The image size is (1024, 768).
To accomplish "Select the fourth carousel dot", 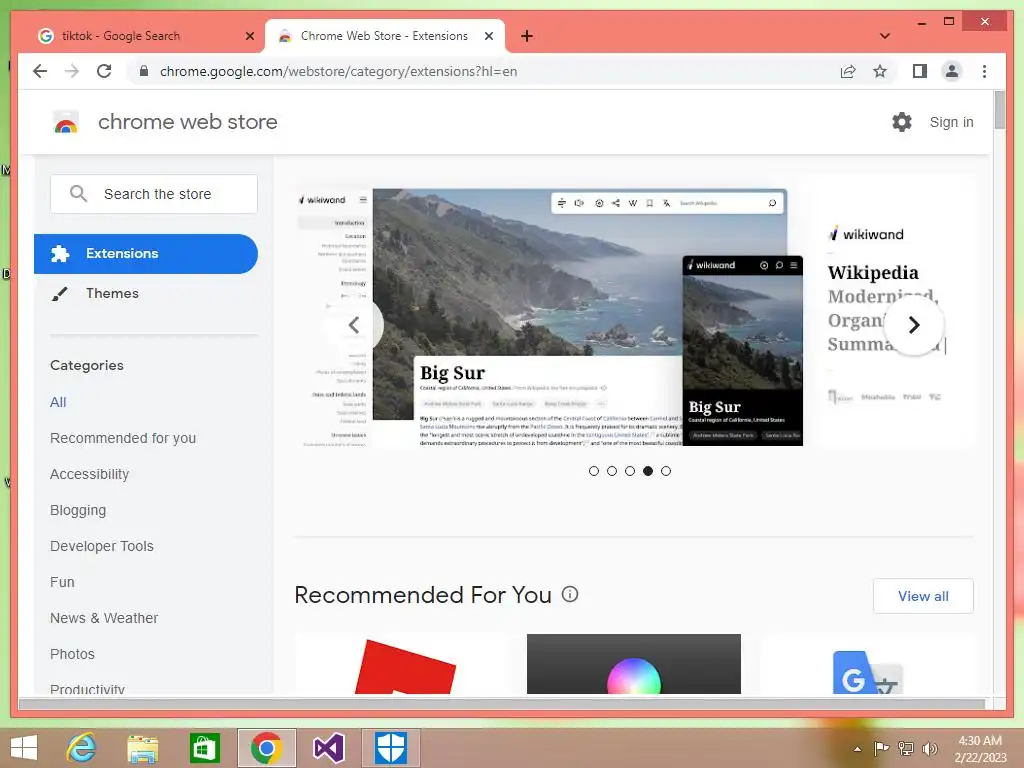I will click(648, 471).
